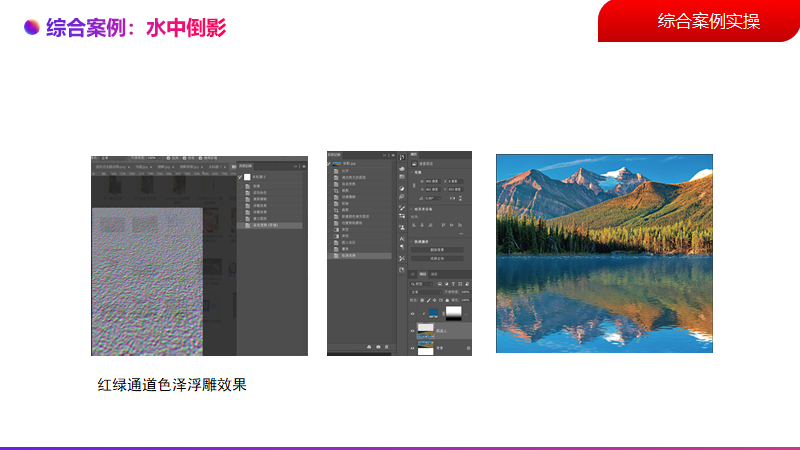Click the flip vertical icon in Properties
This screenshot has width=800, height=450.
click(x=460, y=198)
